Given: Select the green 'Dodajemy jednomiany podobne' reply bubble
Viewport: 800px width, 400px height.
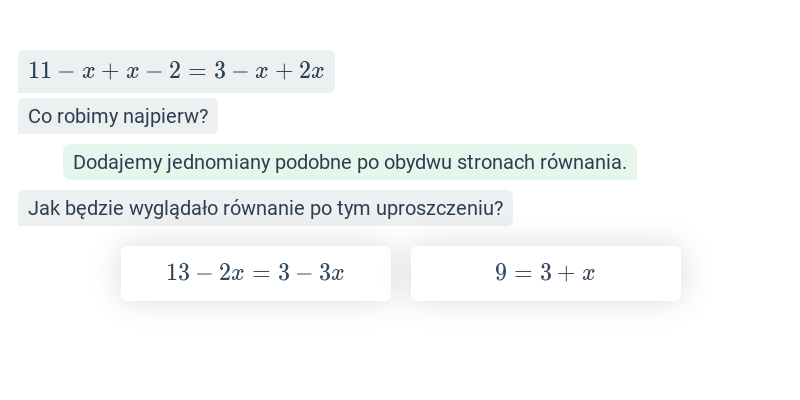Looking at the screenshot, I should (349, 162).
